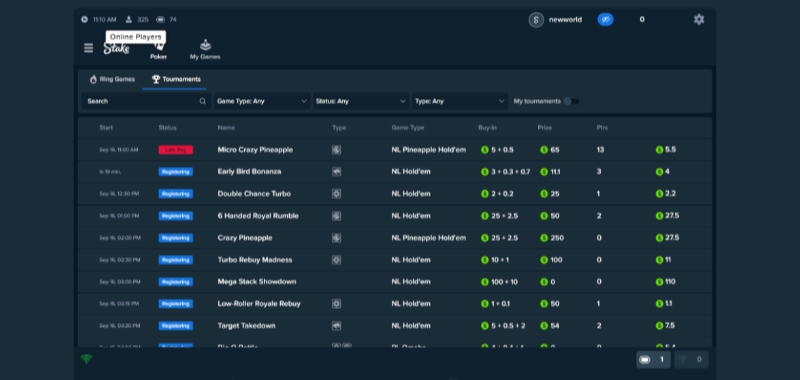
Task: Click Registering badge for Mega Stack Showdown
Action: (176, 282)
